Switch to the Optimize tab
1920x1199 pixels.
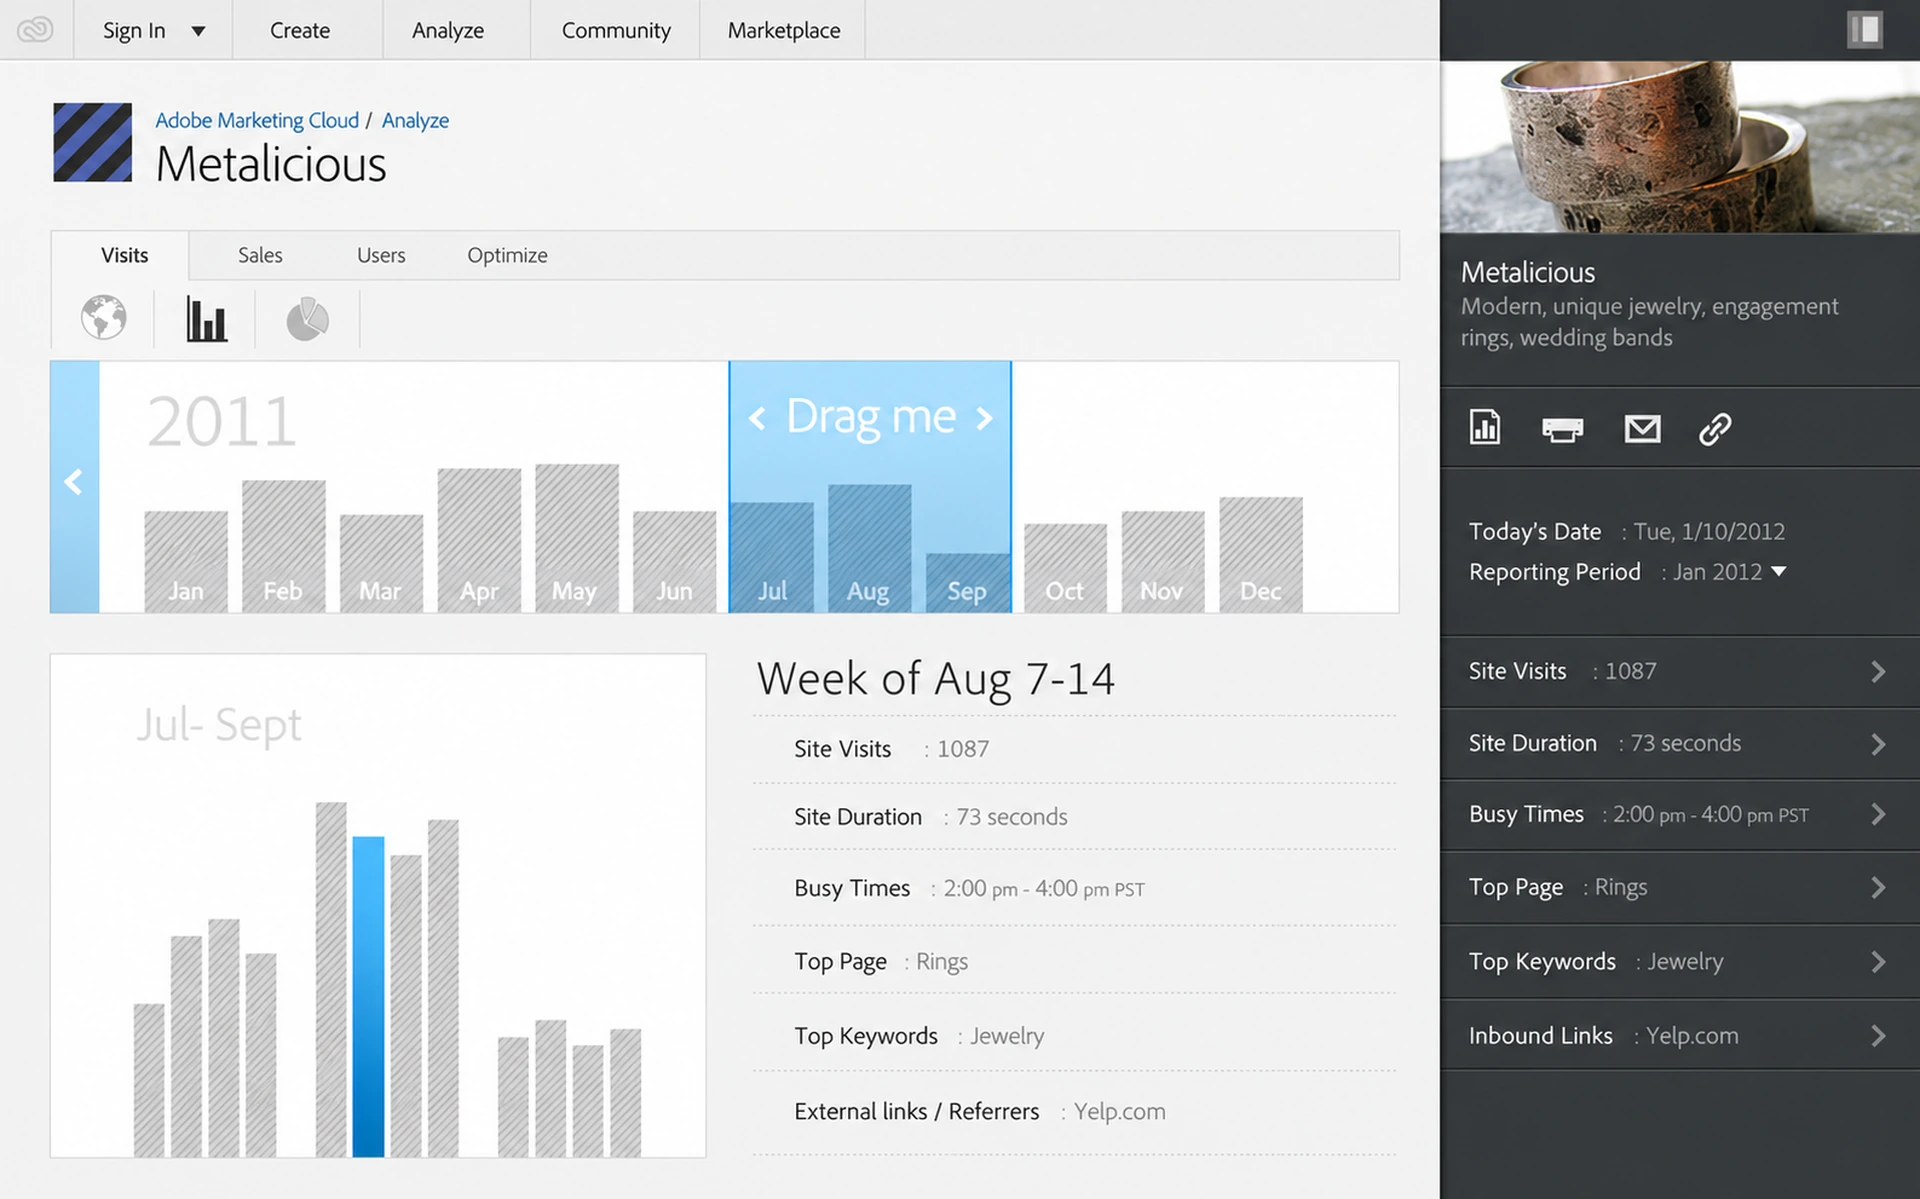point(507,255)
